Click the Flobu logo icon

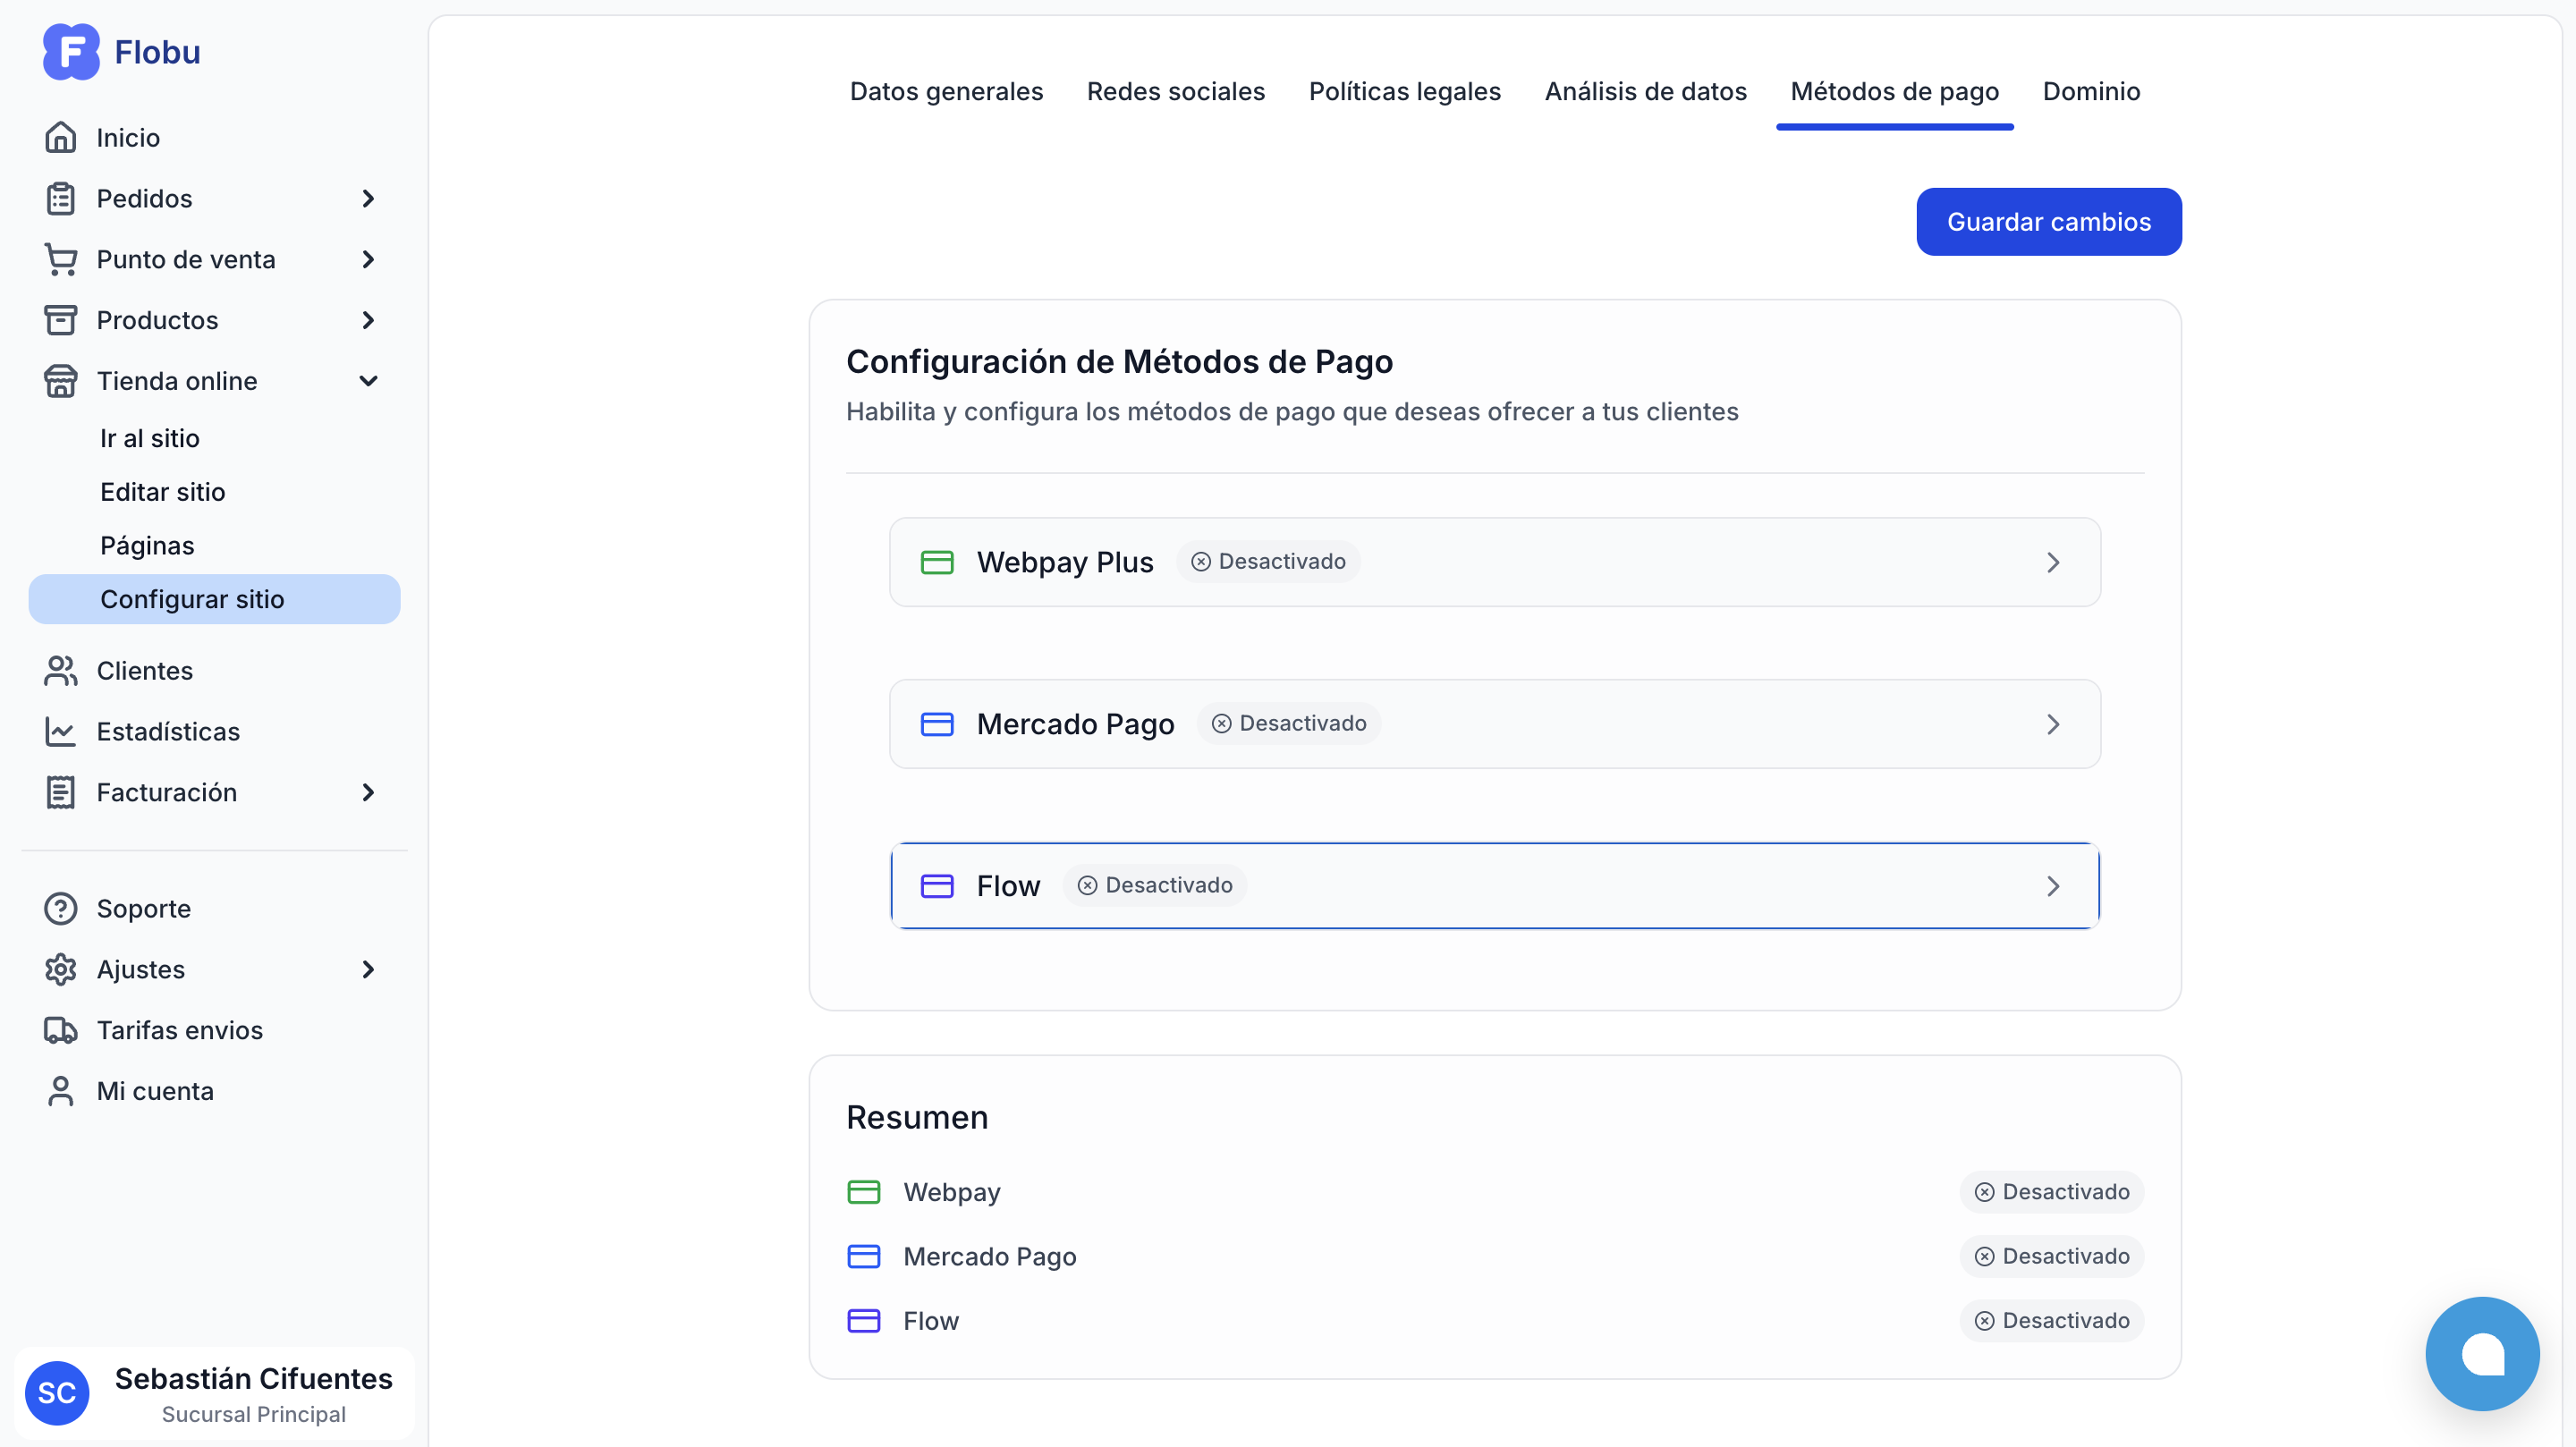[x=71, y=52]
